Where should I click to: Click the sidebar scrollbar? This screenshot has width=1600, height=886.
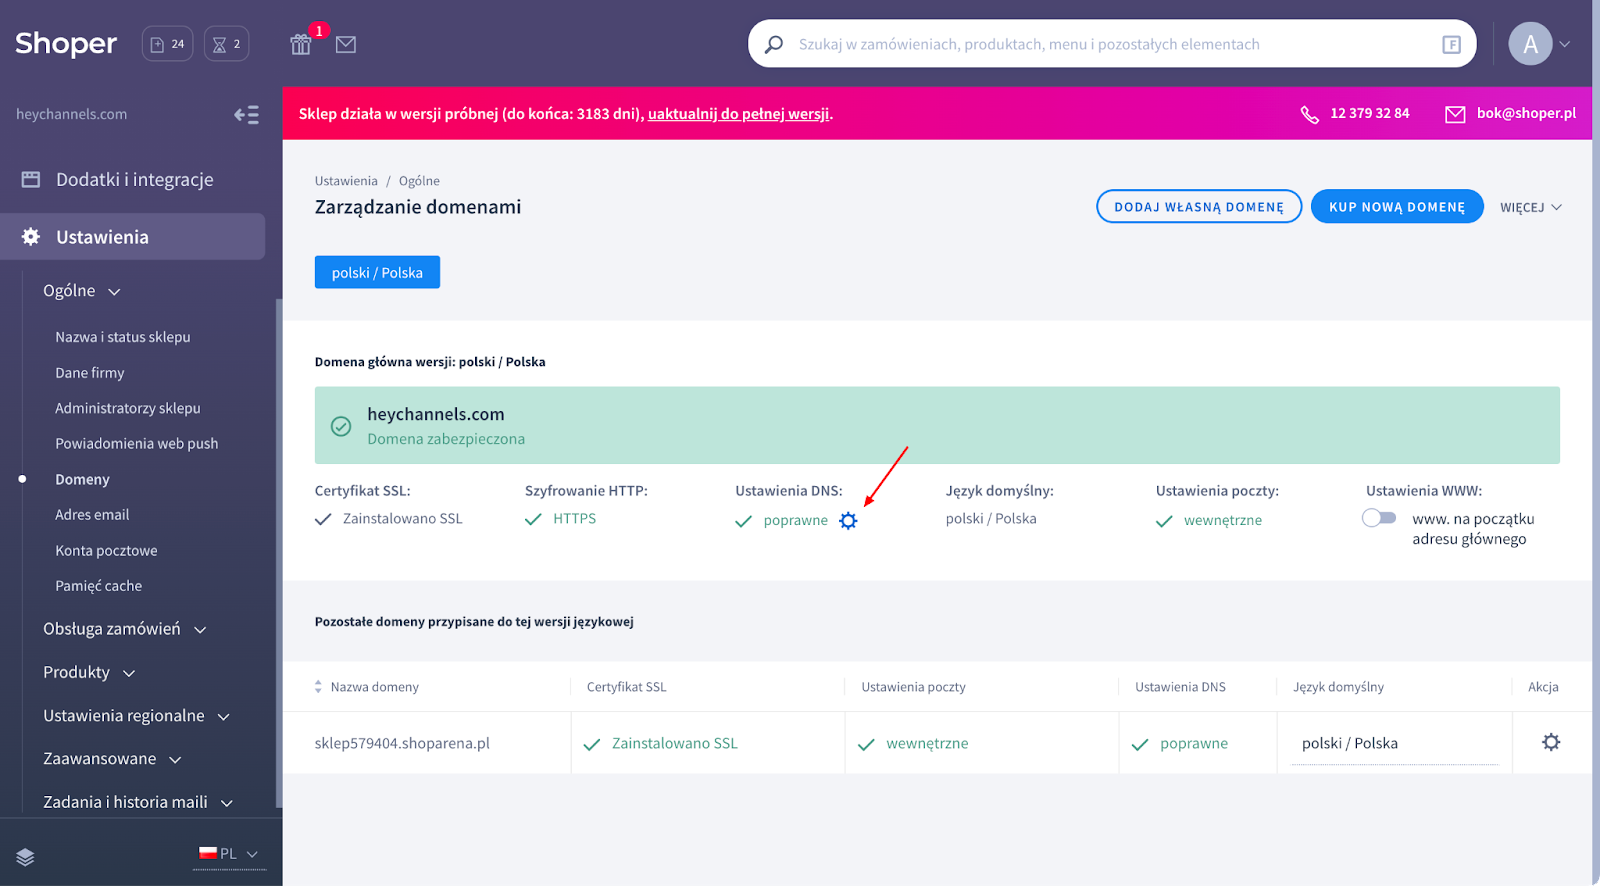(278, 553)
